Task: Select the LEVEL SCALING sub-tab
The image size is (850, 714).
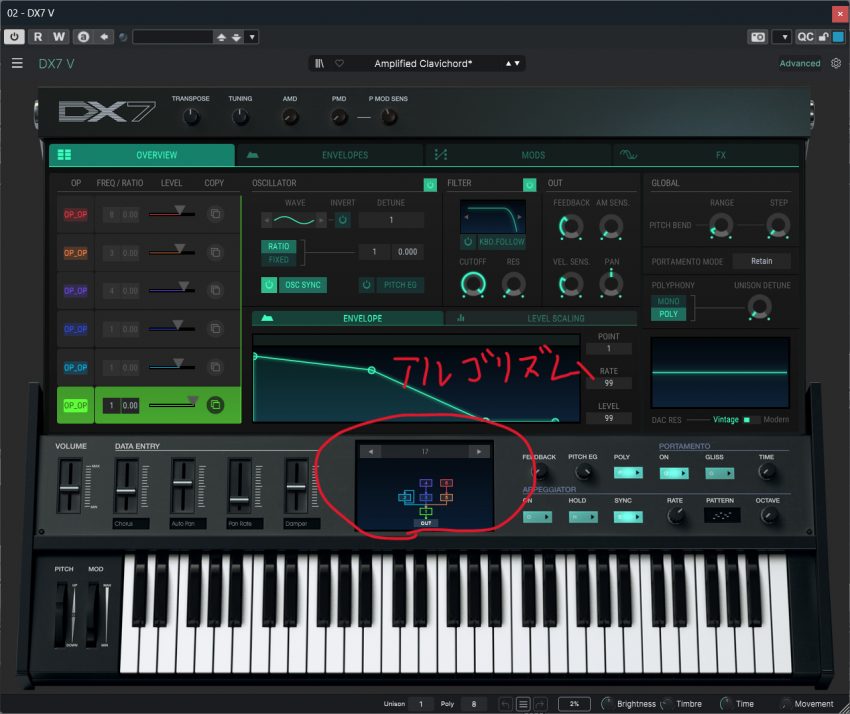Action: 540,318
